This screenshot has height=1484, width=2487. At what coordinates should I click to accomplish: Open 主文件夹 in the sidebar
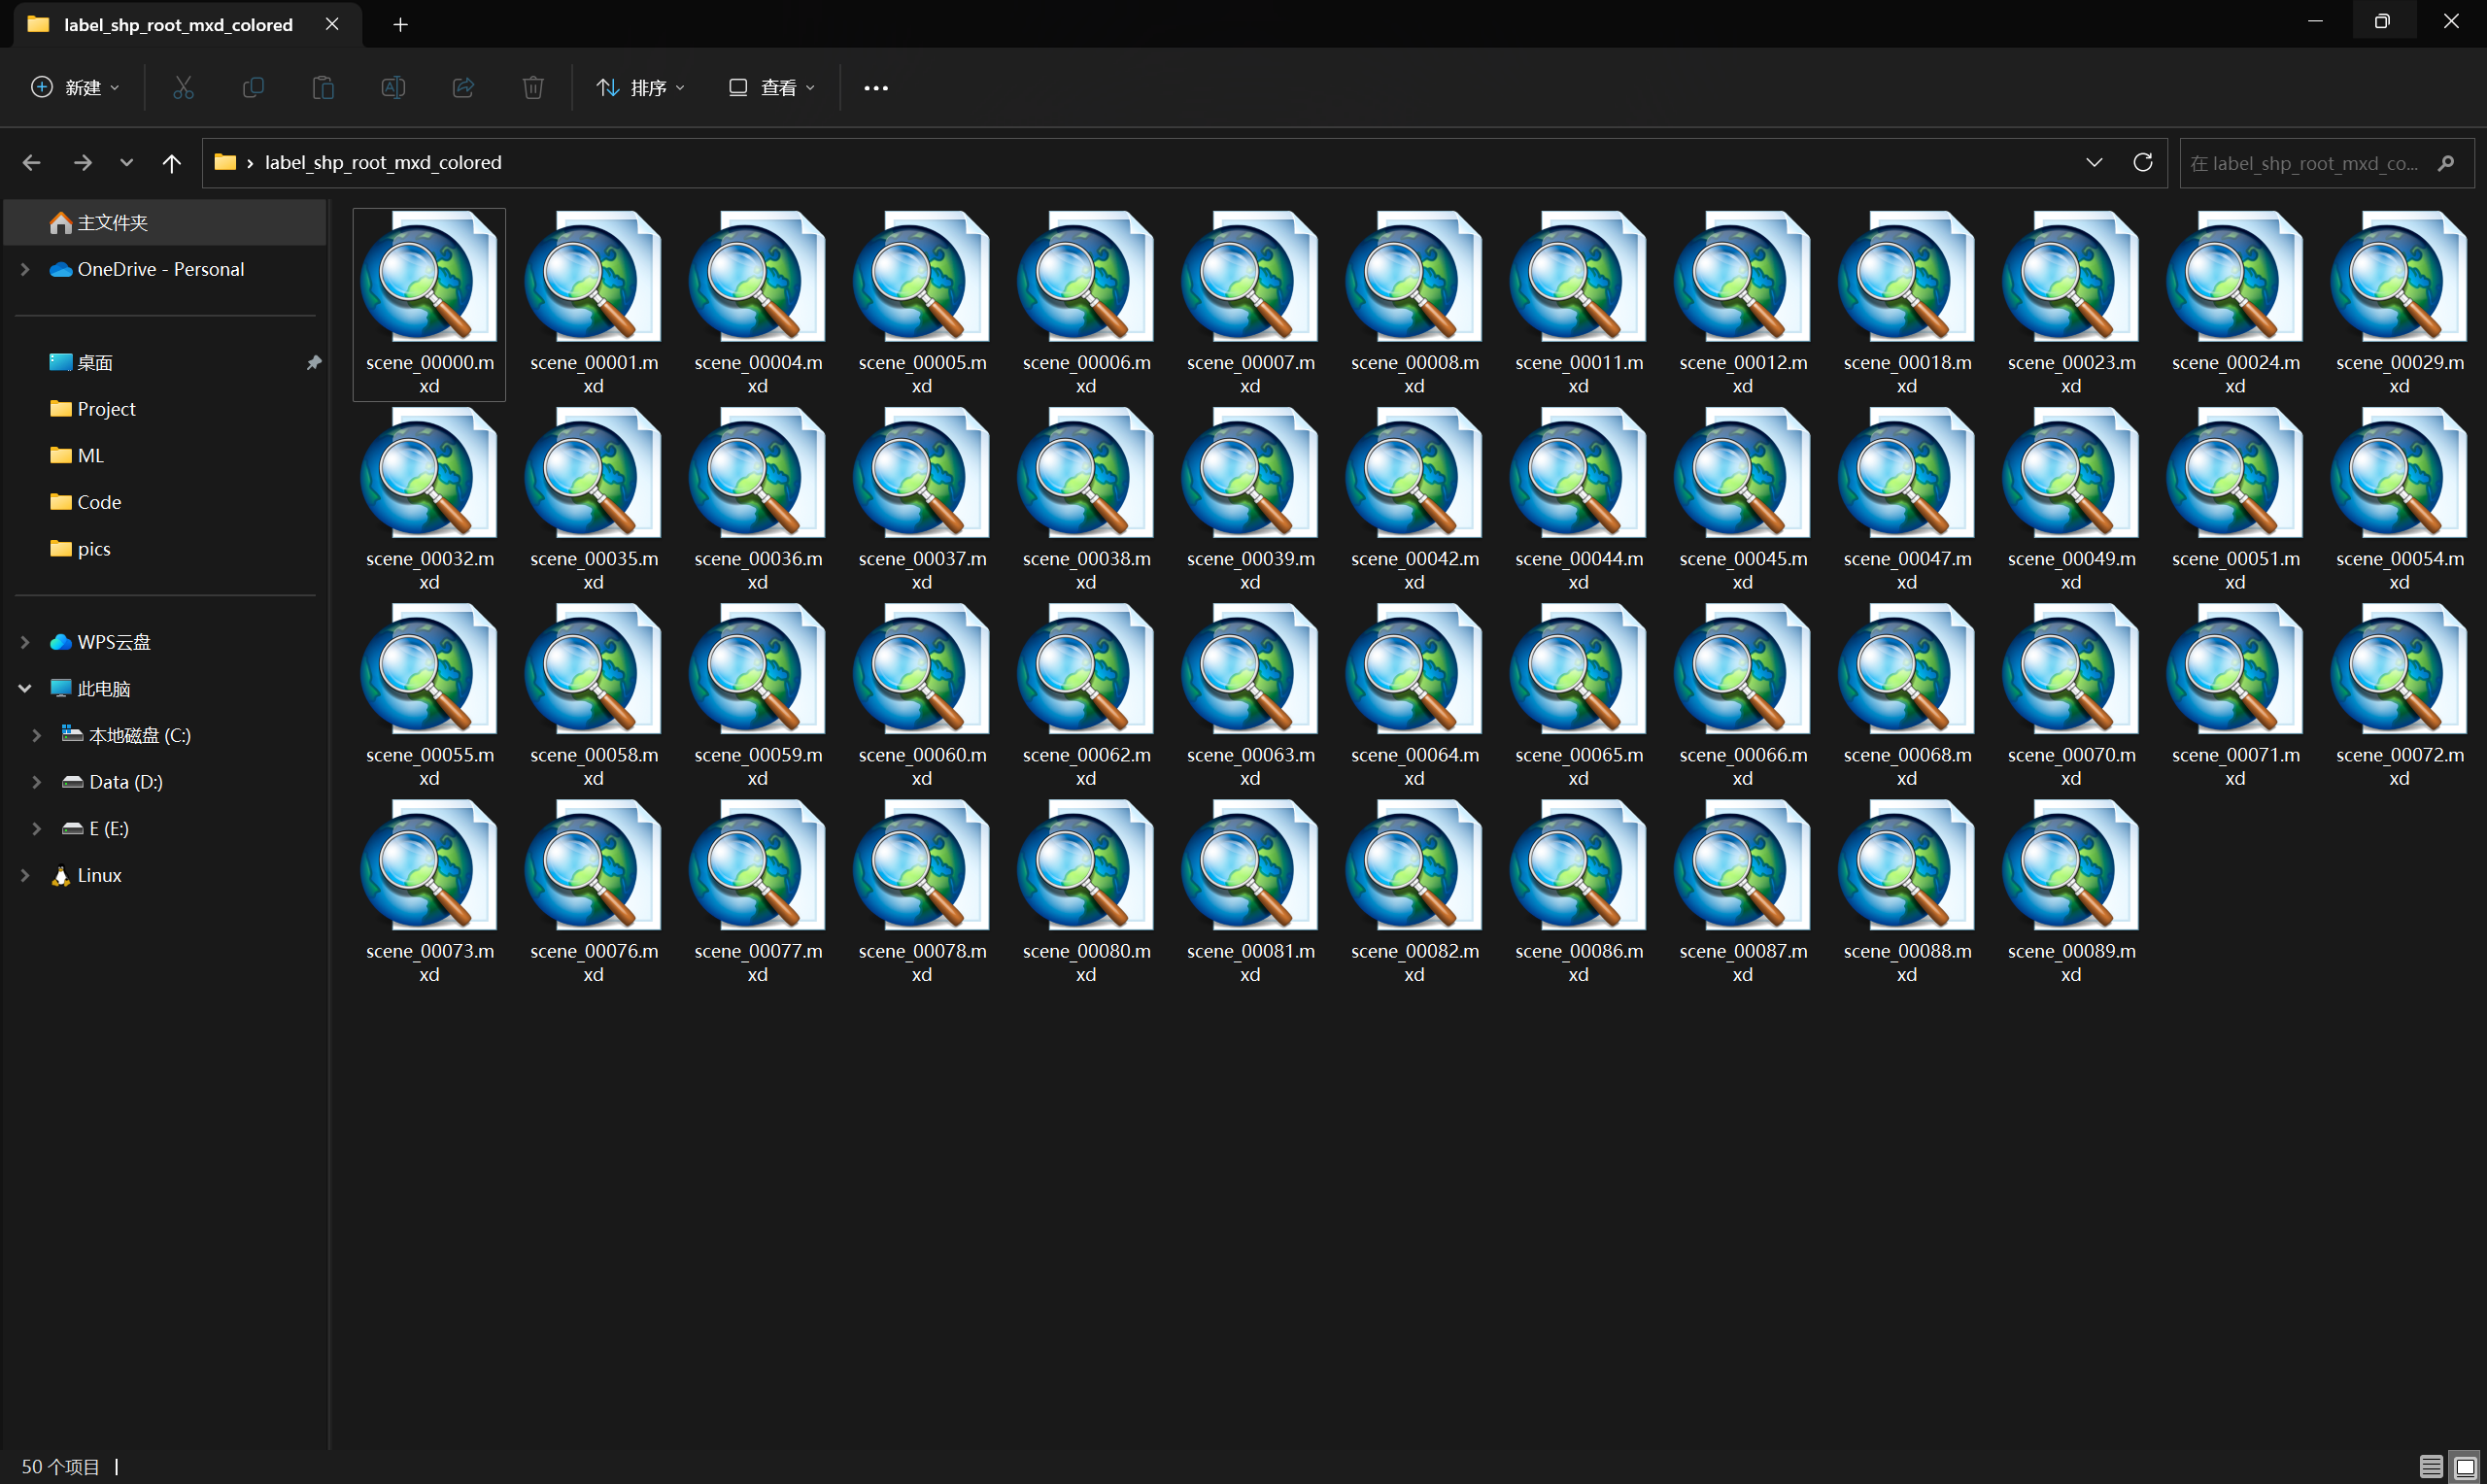[x=165, y=222]
